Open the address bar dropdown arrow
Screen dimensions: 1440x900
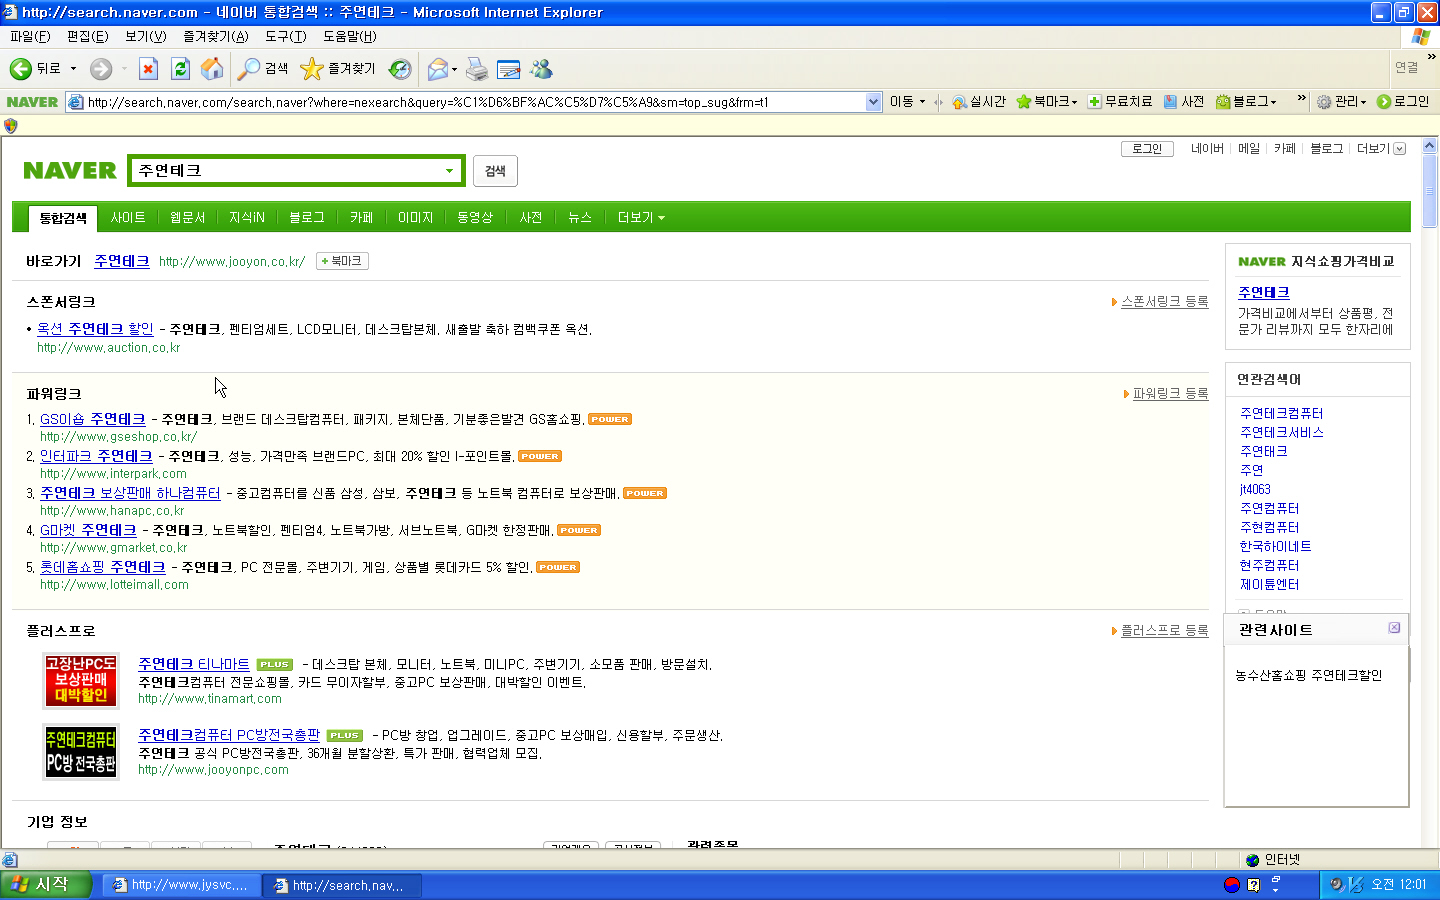[x=873, y=102]
